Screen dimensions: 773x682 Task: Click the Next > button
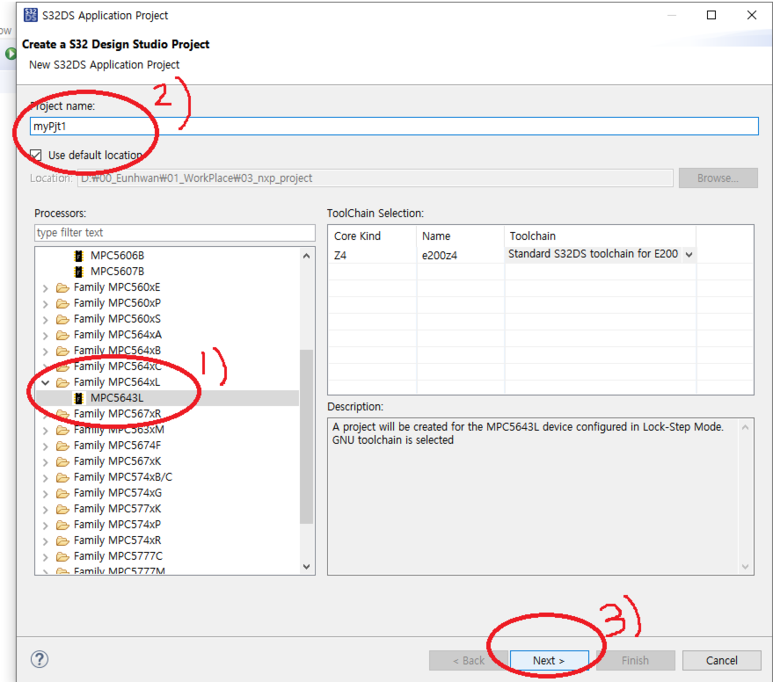point(549,660)
